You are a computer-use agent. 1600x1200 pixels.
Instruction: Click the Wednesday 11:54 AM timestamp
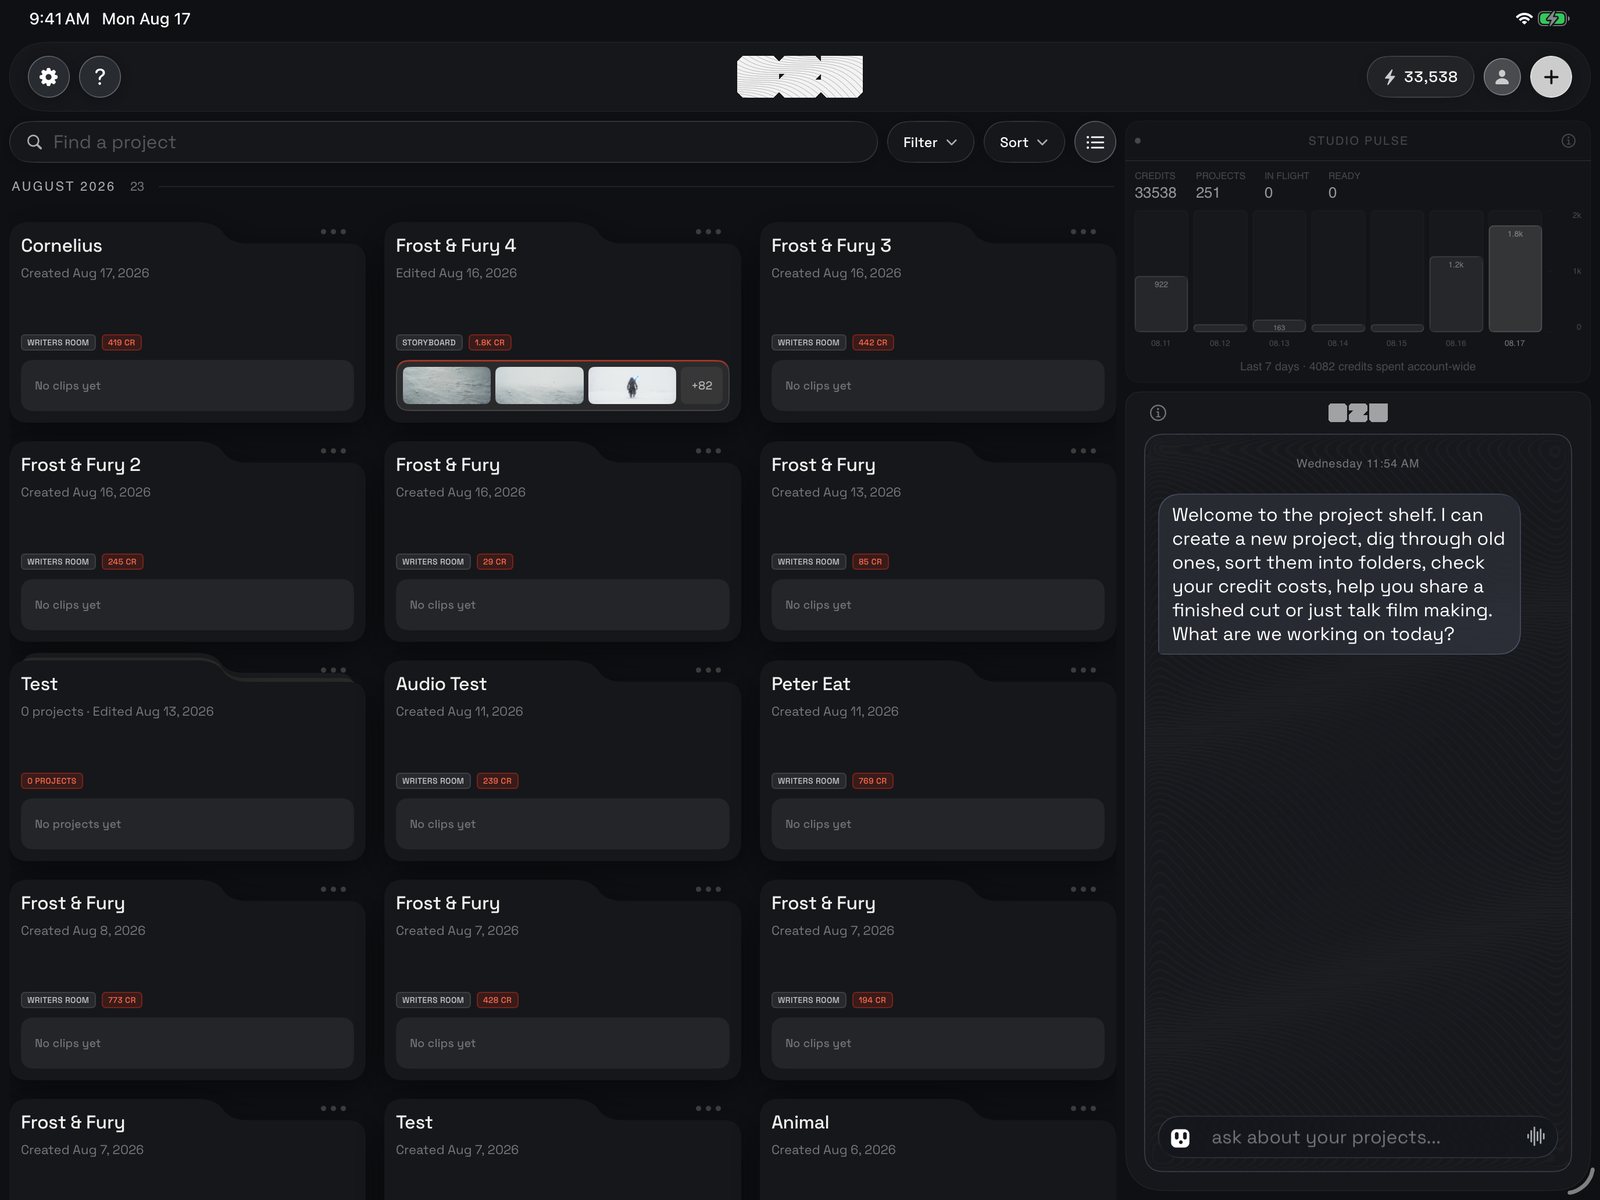click(x=1358, y=464)
